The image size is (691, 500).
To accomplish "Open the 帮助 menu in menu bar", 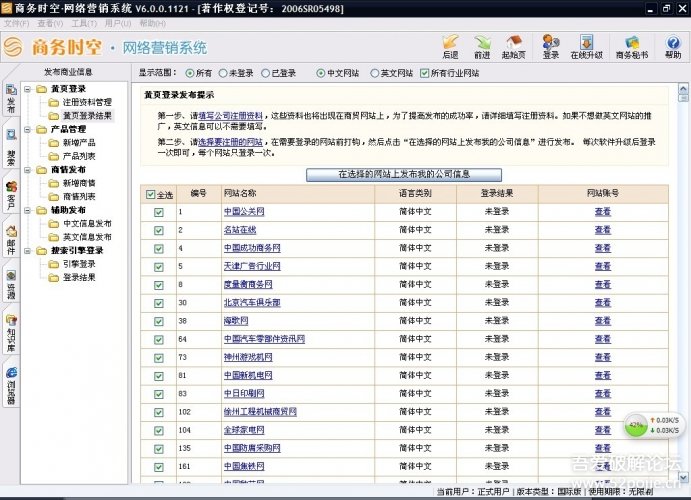I will click(152, 23).
